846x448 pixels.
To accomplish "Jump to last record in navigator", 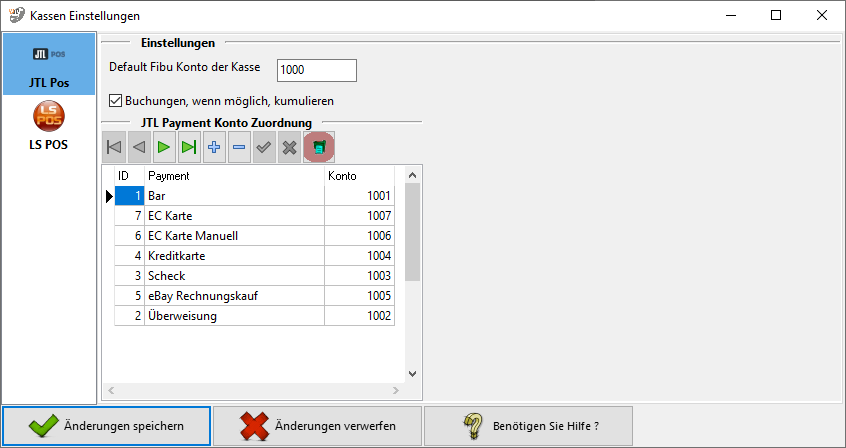I will [x=189, y=147].
